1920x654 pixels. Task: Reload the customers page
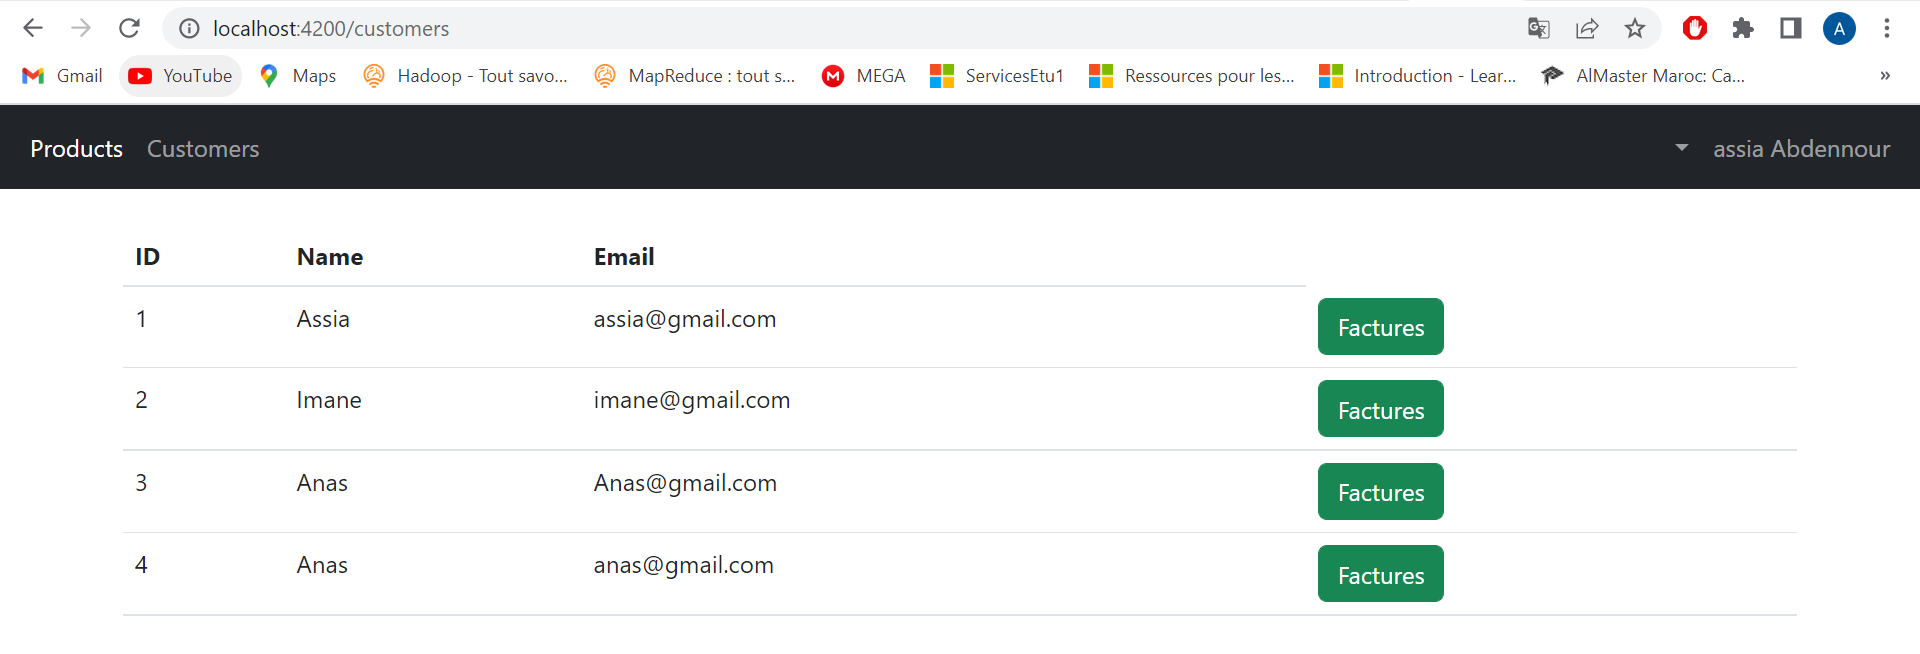(129, 28)
